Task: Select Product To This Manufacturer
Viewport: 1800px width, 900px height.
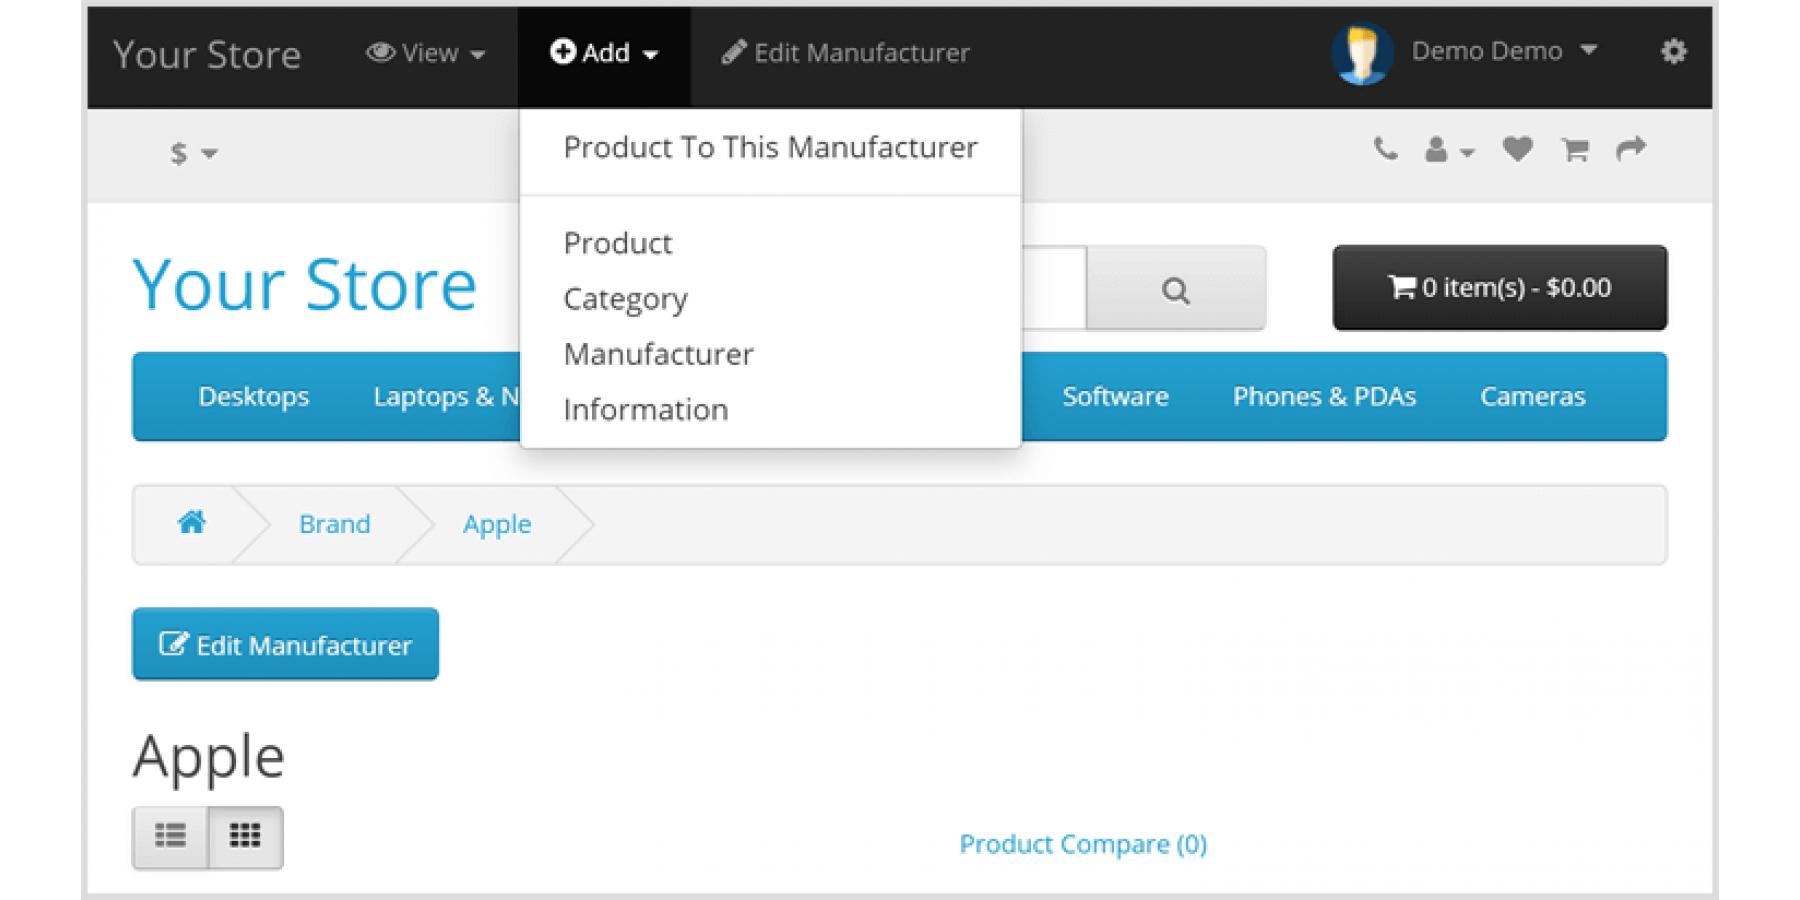Action: [x=770, y=148]
